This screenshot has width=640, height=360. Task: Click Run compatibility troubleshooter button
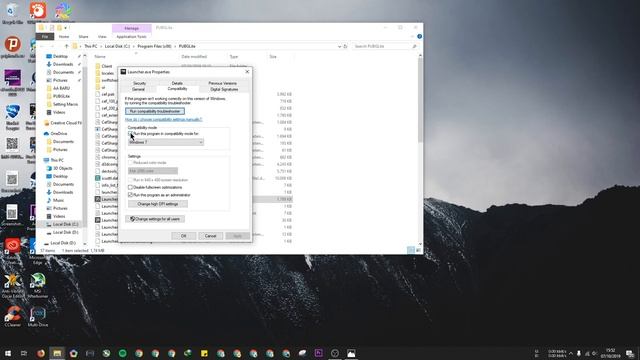point(155,111)
